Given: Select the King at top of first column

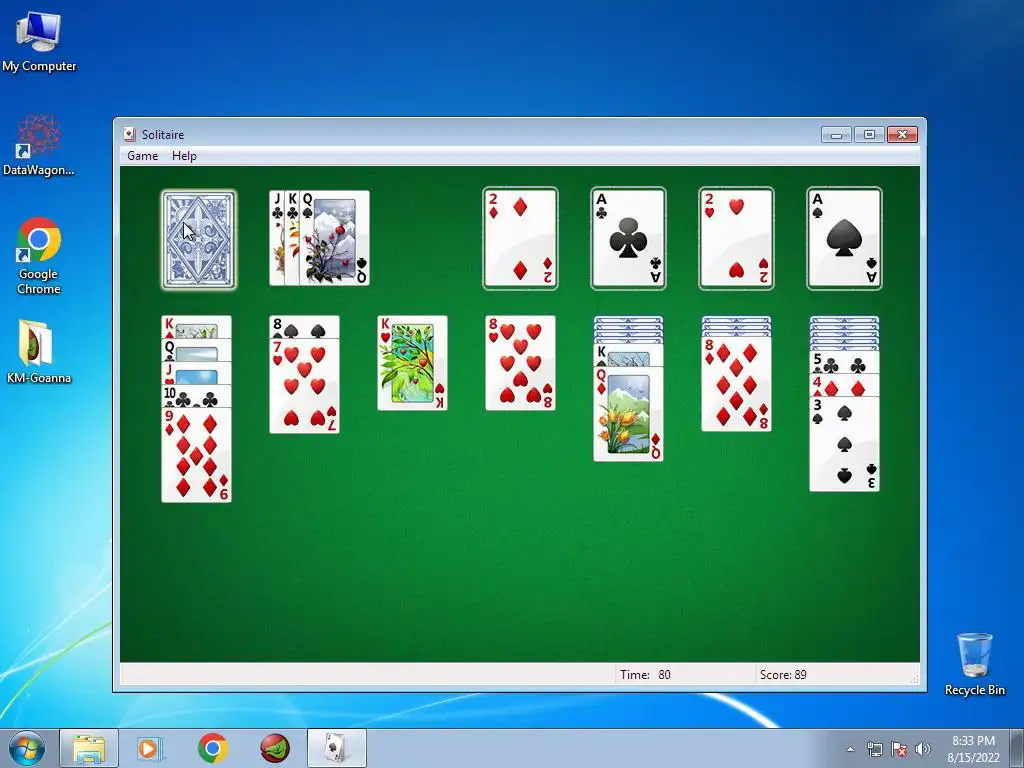Looking at the screenshot, I should tap(197, 327).
